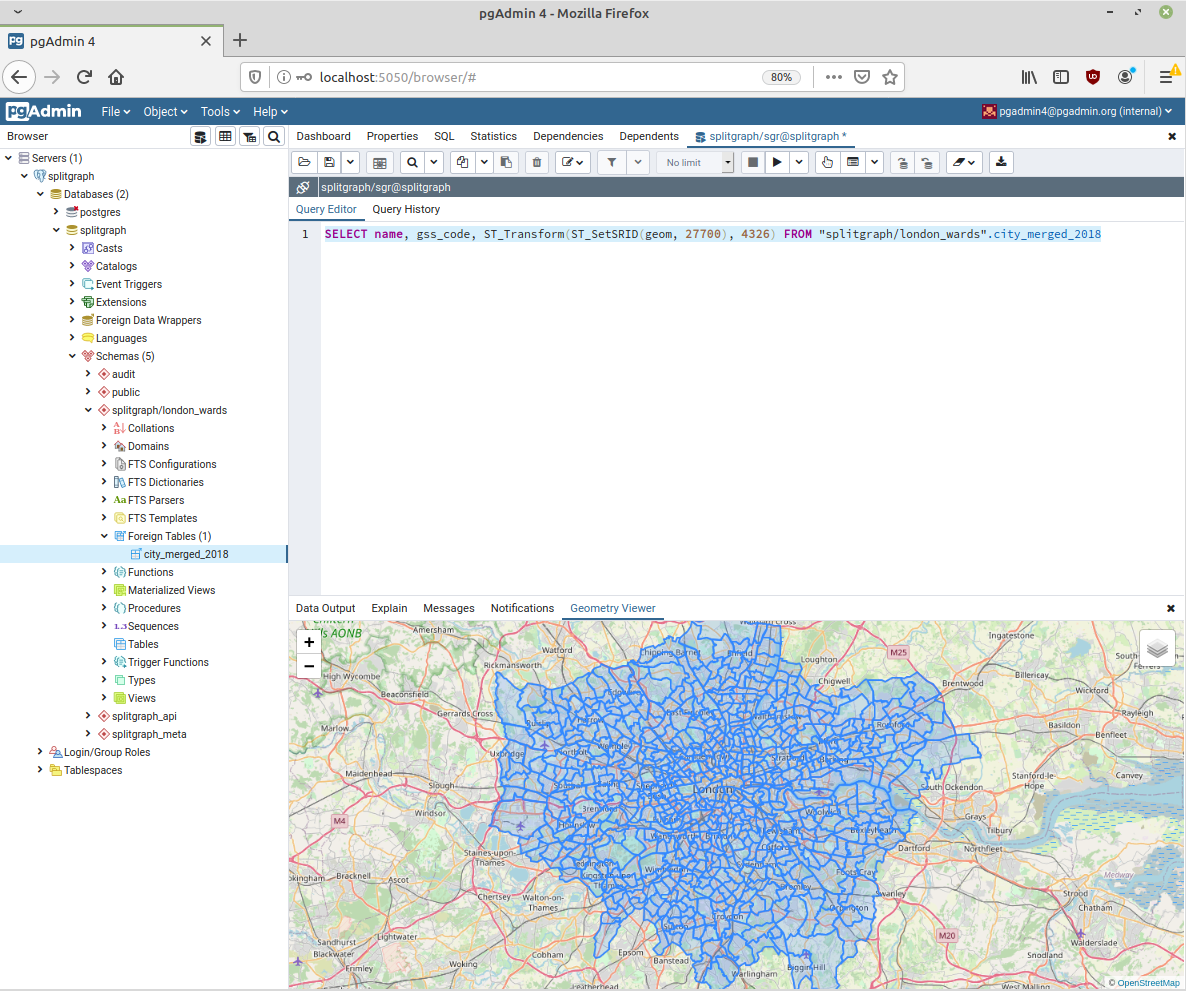The width and height of the screenshot is (1186, 991).
Task: Click the Filter funnel icon in toolbar
Action: point(612,162)
